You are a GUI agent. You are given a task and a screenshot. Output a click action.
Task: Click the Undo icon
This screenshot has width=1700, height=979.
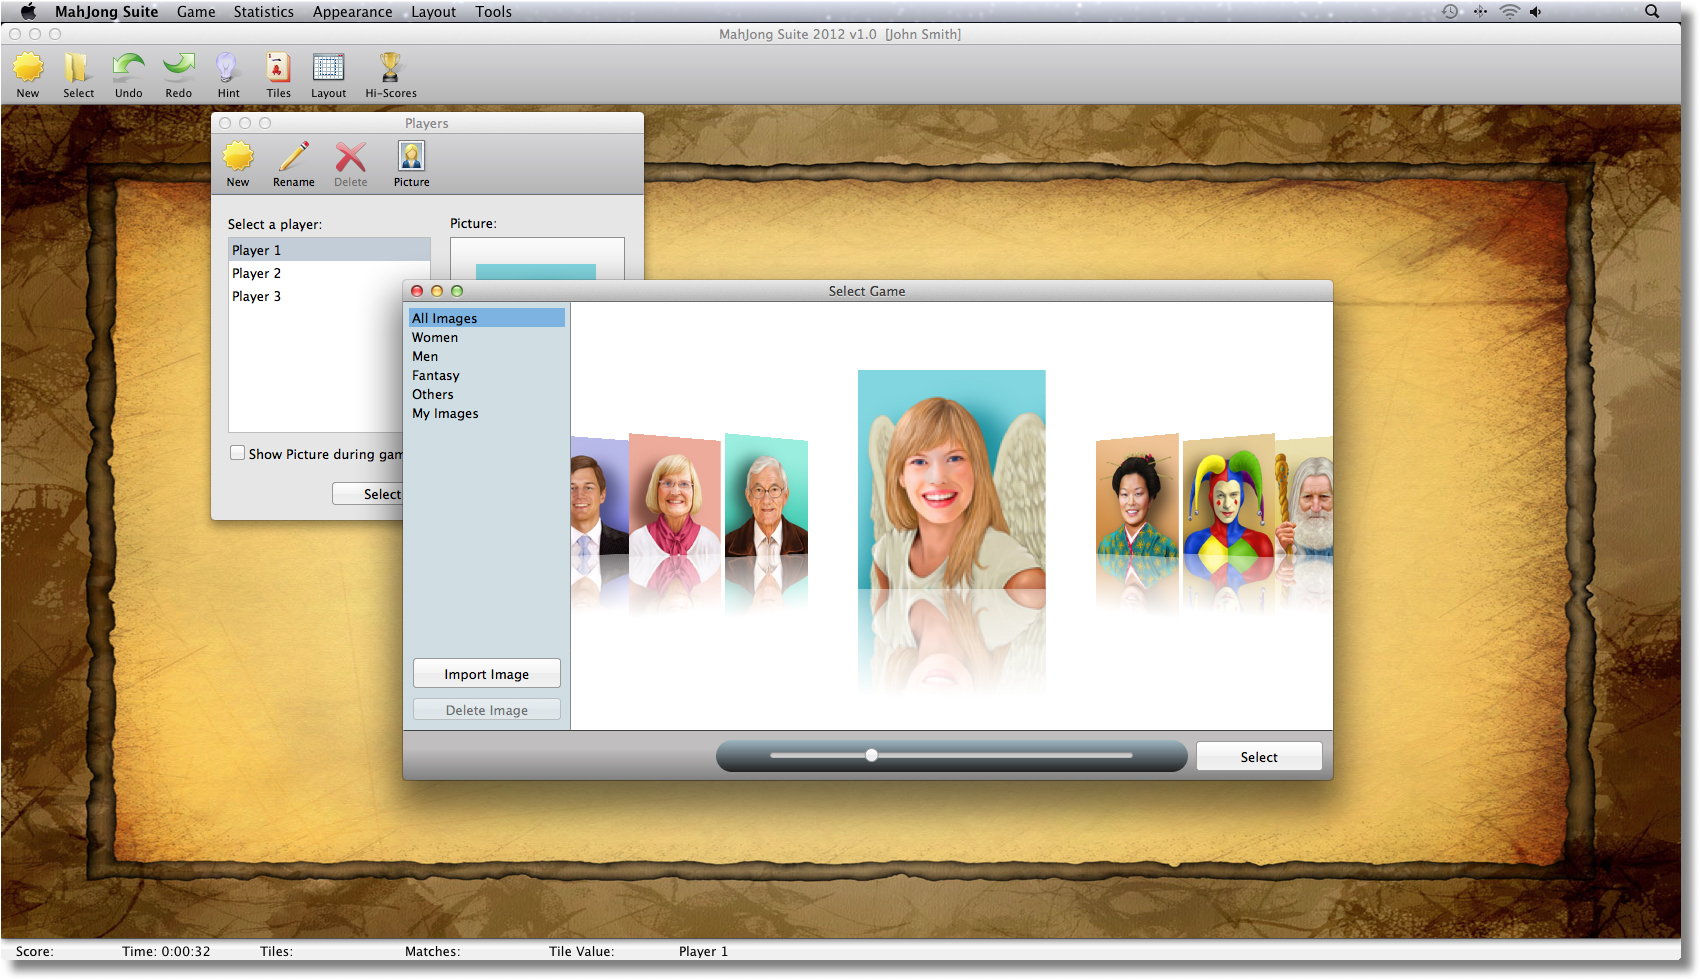coord(128,72)
